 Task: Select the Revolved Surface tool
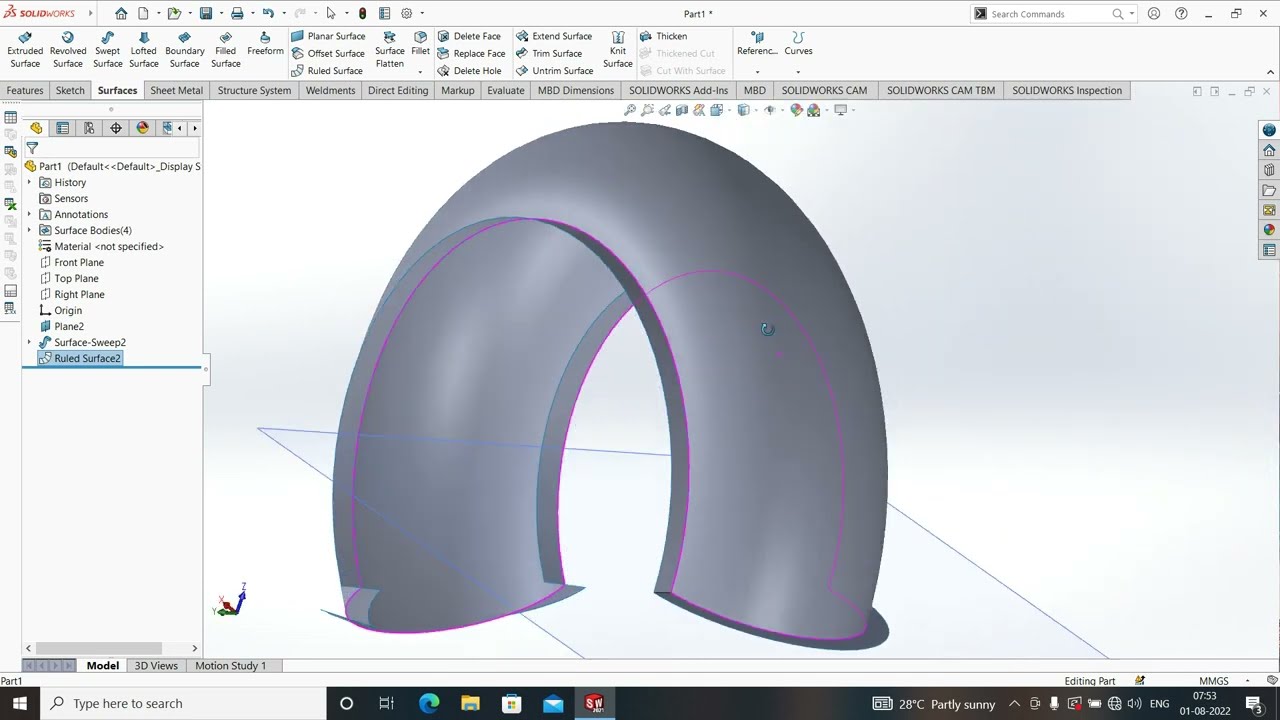[68, 50]
